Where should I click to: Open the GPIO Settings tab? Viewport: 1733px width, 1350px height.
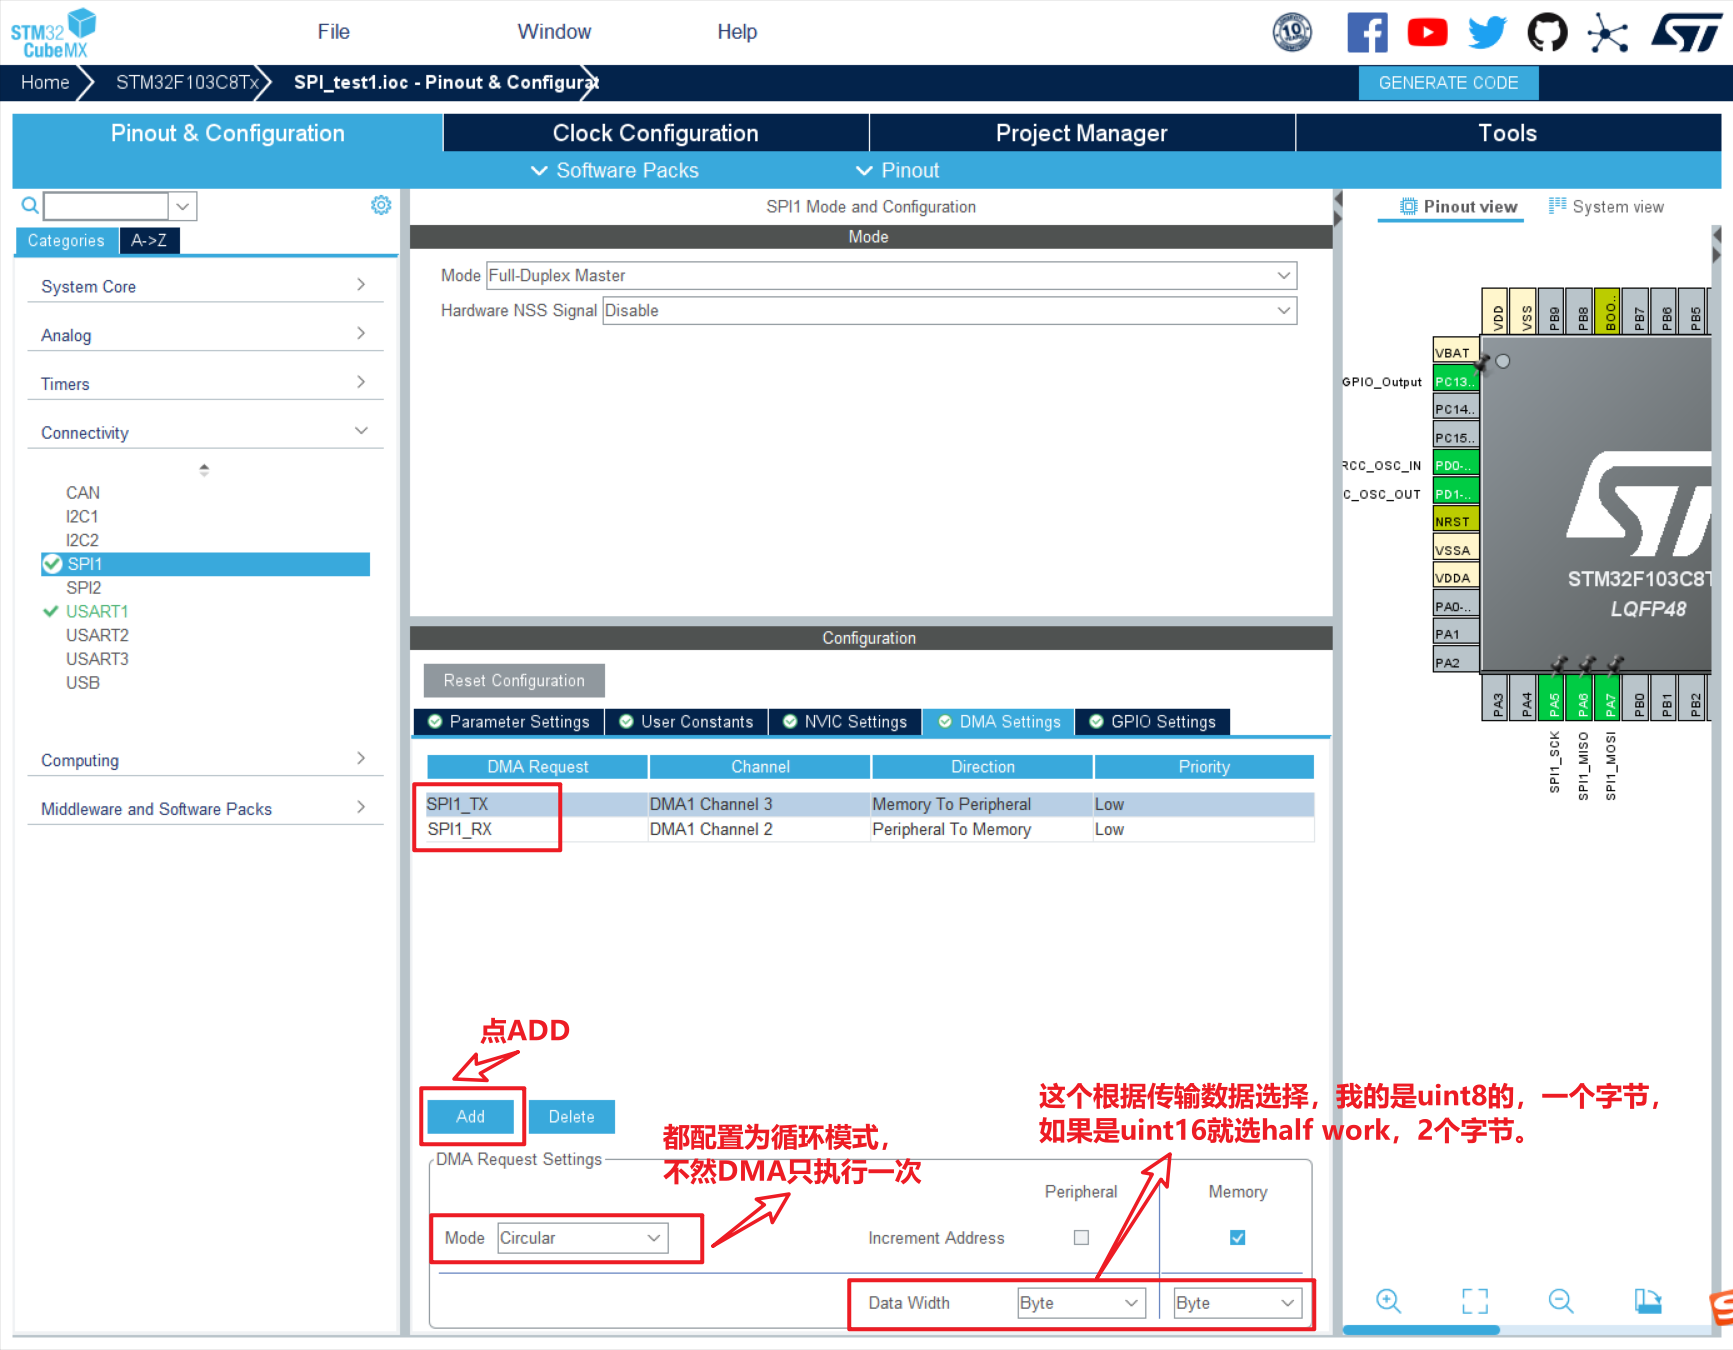coord(1152,722)
